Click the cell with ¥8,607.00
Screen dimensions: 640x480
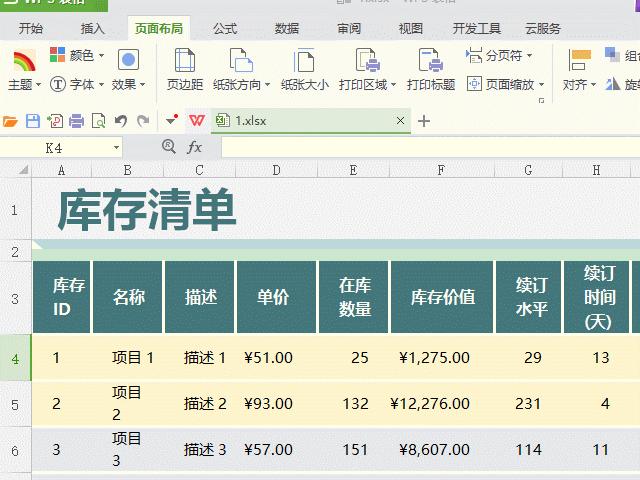click(x=442, y=450)
